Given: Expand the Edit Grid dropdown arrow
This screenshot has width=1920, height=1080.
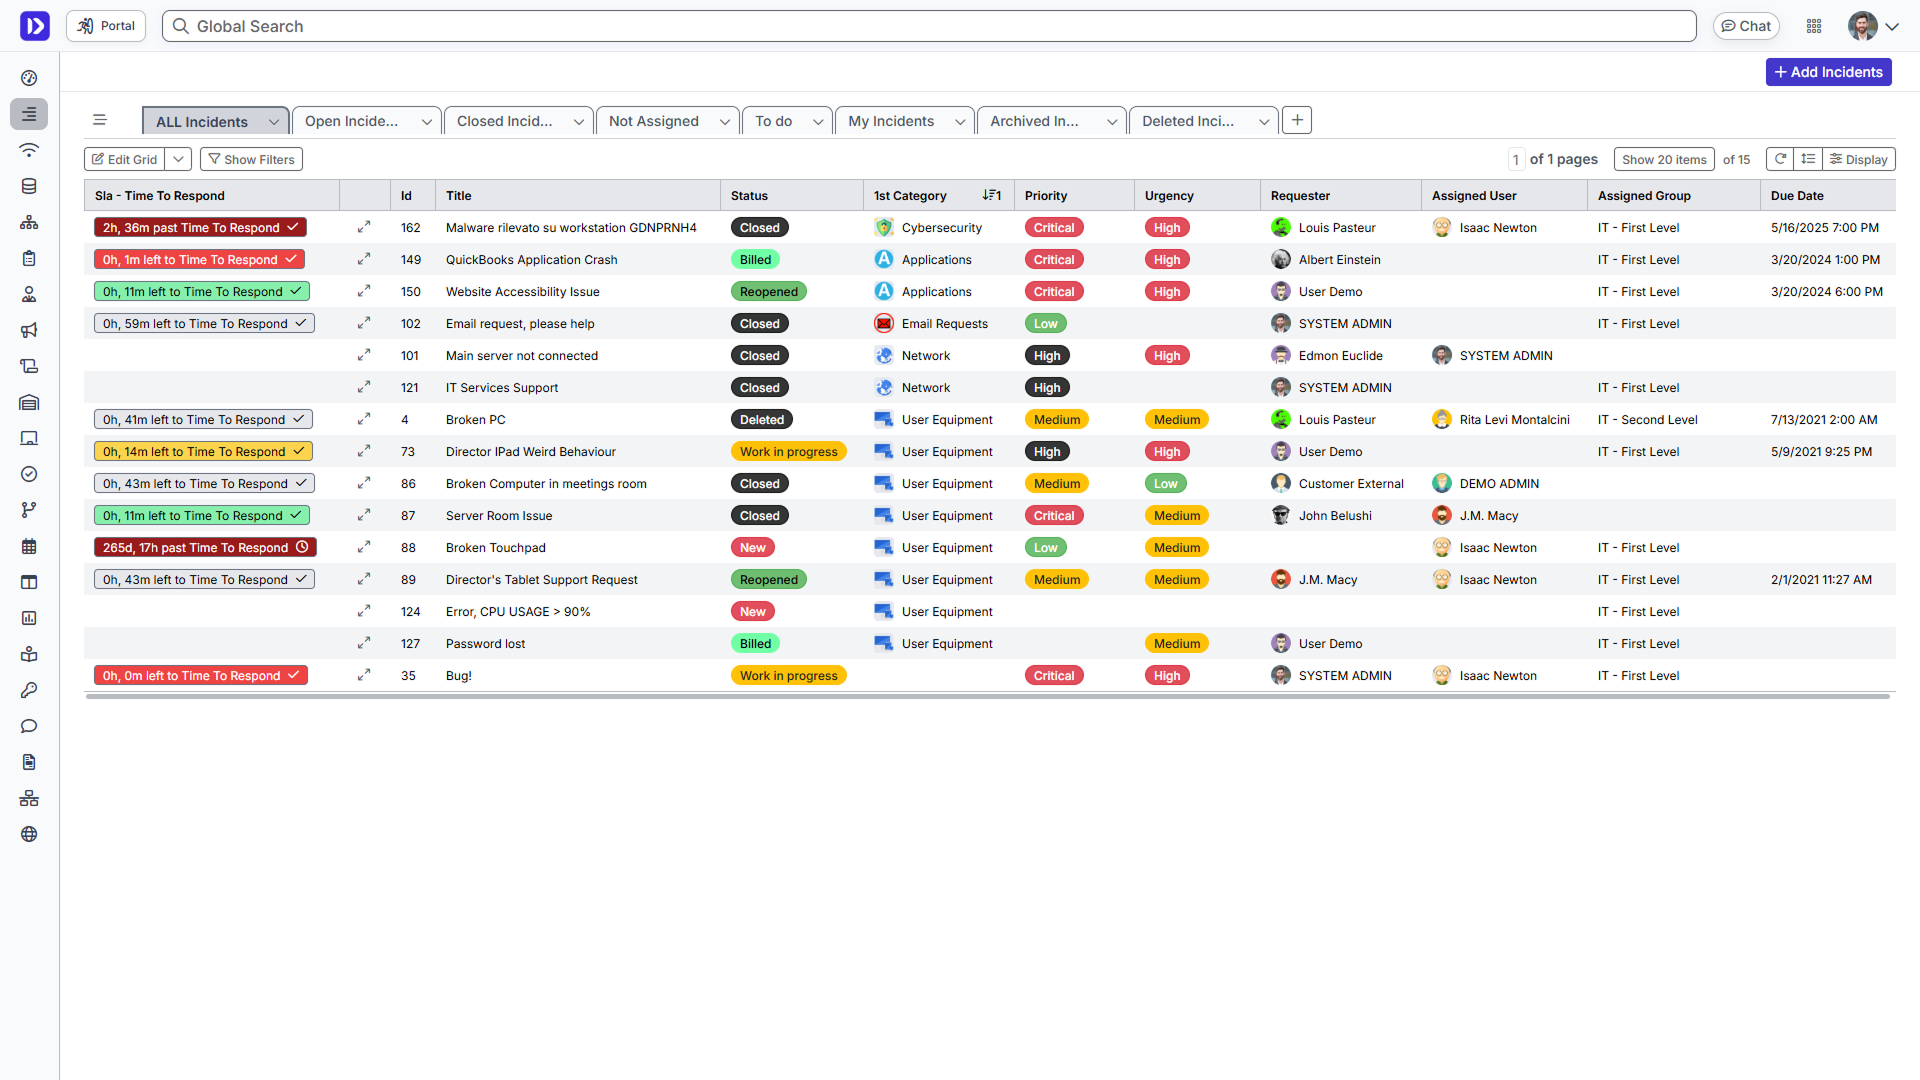Looking at the screenshot, I should pos(178,159).
